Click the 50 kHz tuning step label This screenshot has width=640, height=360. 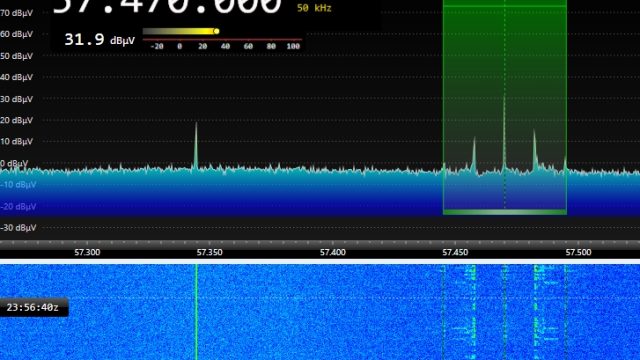click(314, 8)
